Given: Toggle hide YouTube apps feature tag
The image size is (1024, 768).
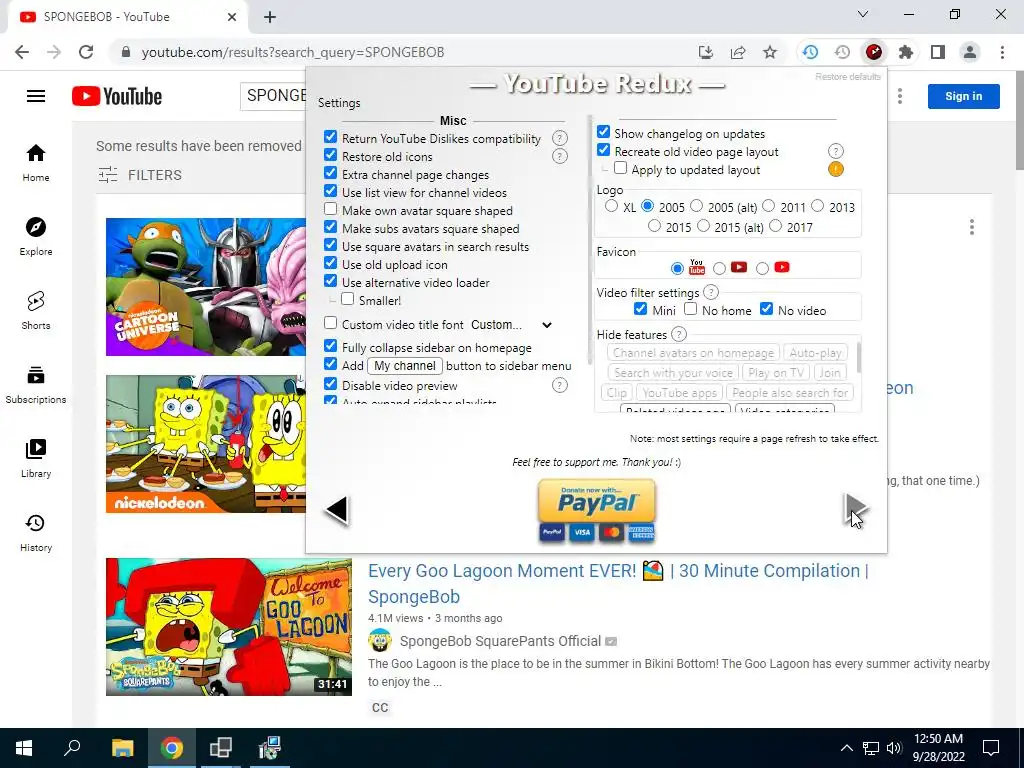Looking at the screenshot, I should pos(679,392).
